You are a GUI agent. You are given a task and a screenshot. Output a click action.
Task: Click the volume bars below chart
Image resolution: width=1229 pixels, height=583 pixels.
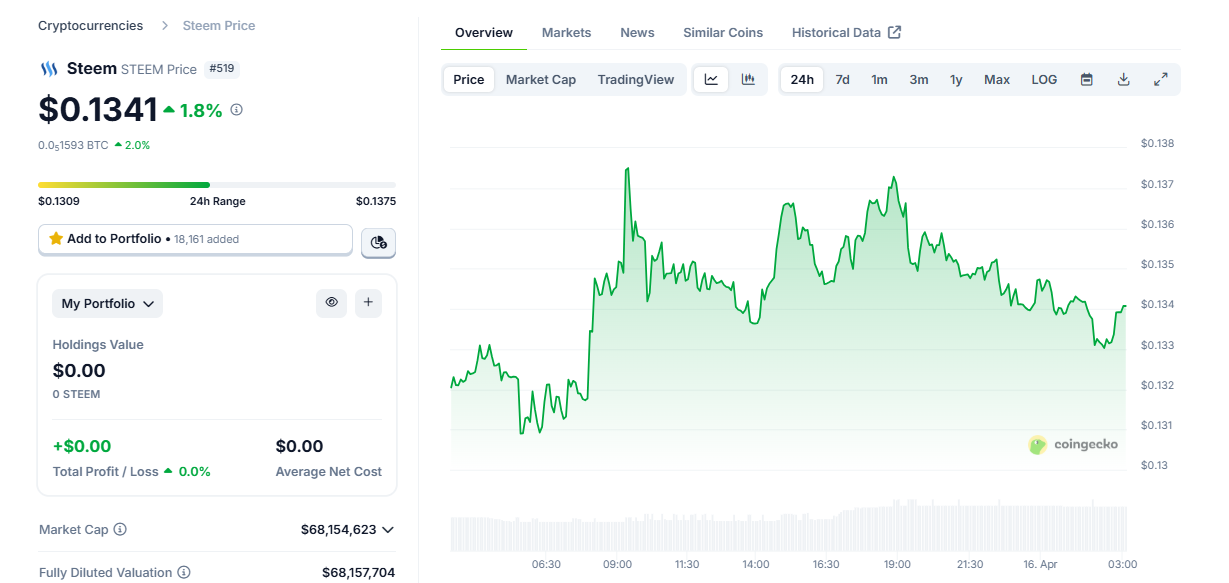click(x=789, y=528)
